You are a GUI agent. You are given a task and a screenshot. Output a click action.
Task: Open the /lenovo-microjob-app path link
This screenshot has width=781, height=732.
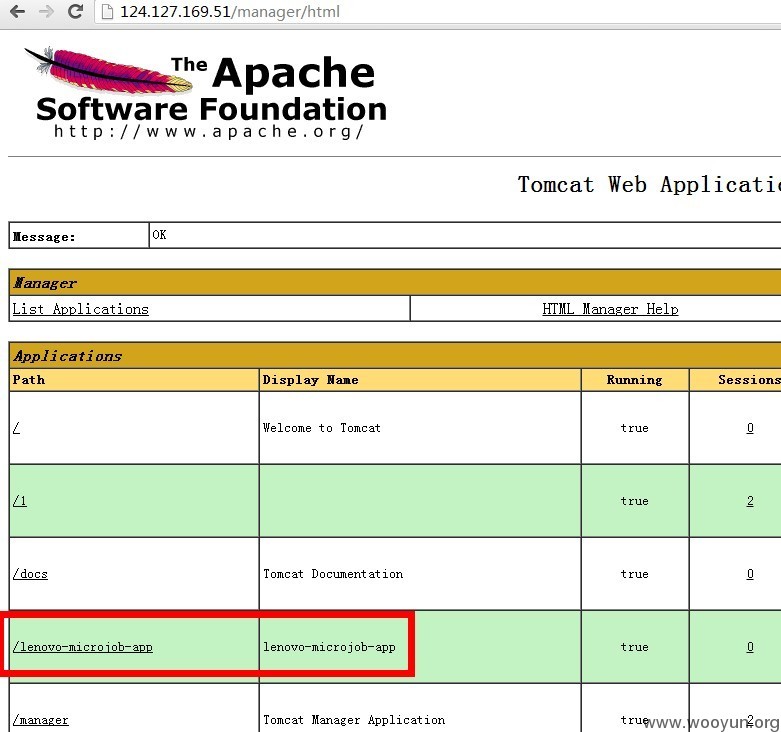(x=83, y=647)
